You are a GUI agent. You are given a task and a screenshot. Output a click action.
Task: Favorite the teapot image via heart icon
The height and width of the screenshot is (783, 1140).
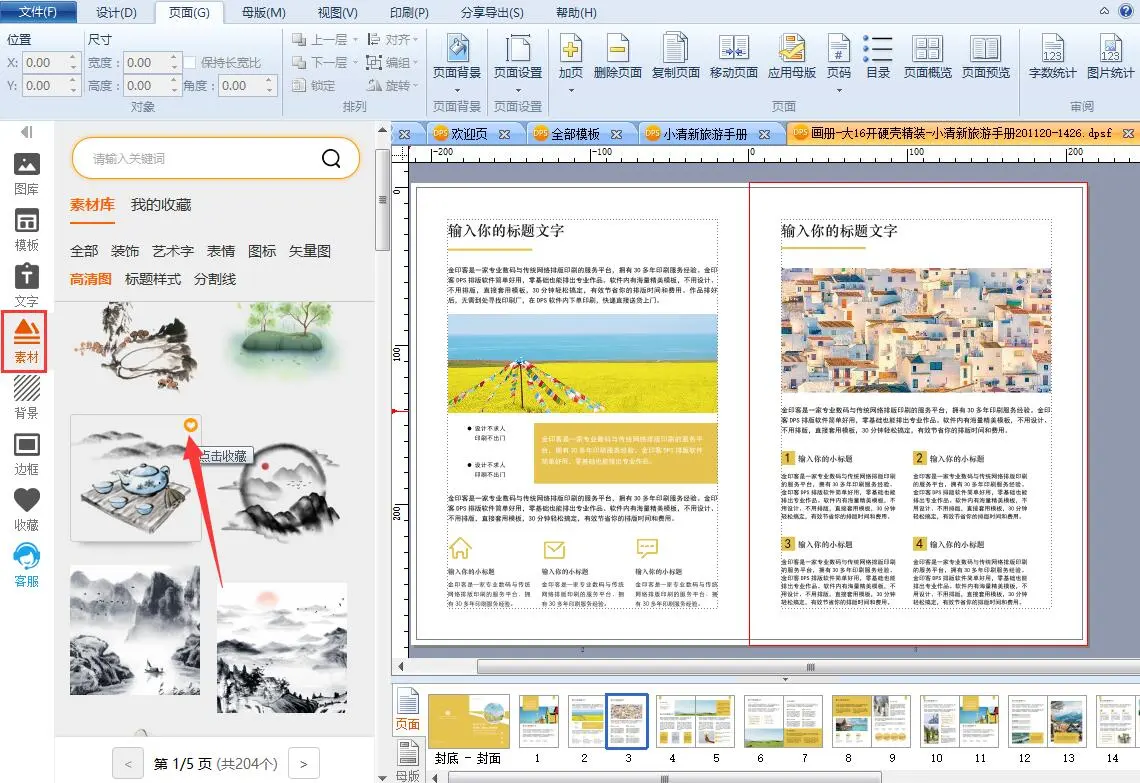[x=190, y=427]
